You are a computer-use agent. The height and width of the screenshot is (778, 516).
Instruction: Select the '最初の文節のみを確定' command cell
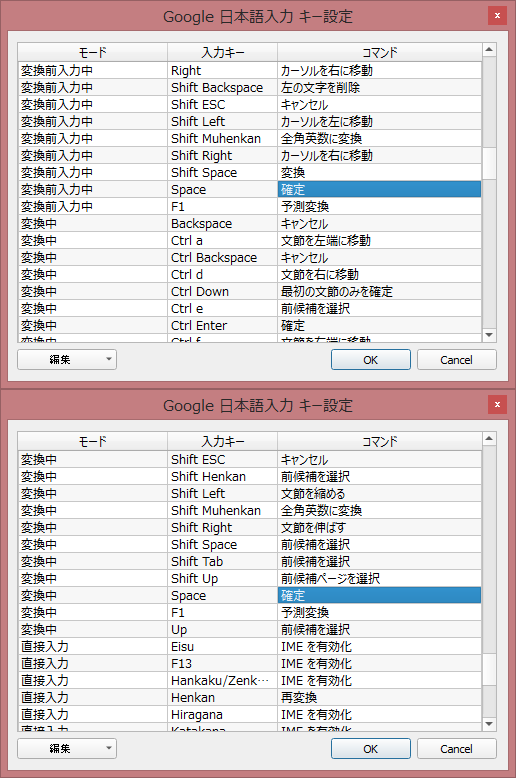point(380,291)
